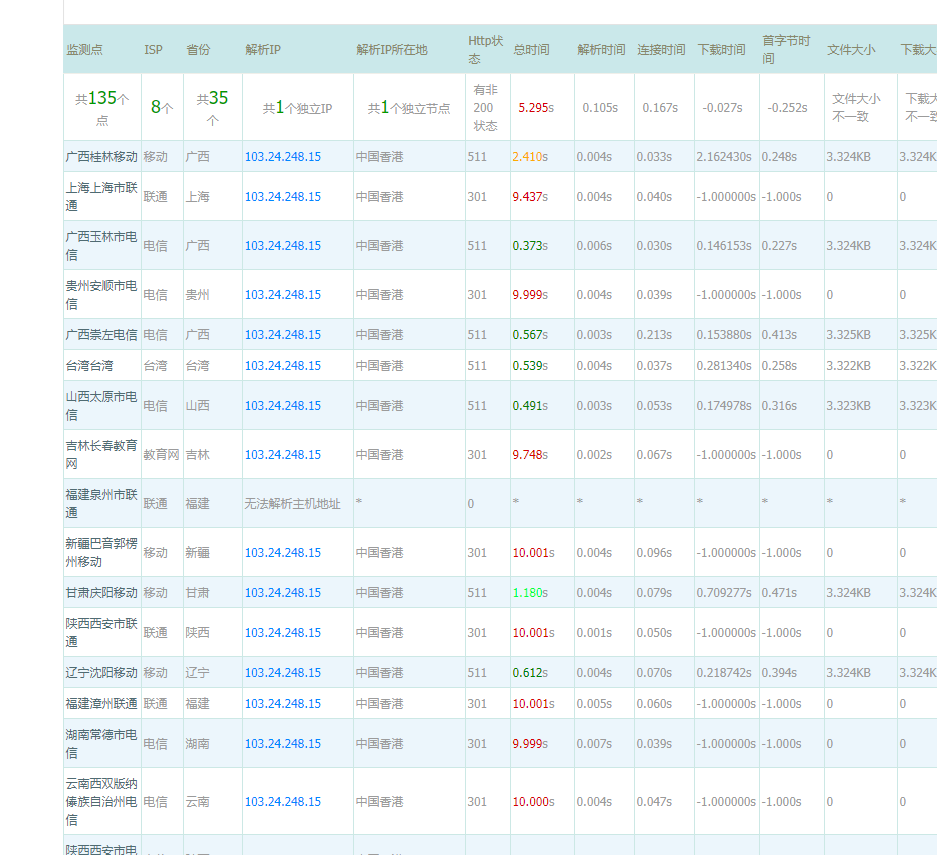Viewport: 937px width, 855px height.
Task: Click the 吉林长春教育网 monitoring point name
Action: click(101, 454)
